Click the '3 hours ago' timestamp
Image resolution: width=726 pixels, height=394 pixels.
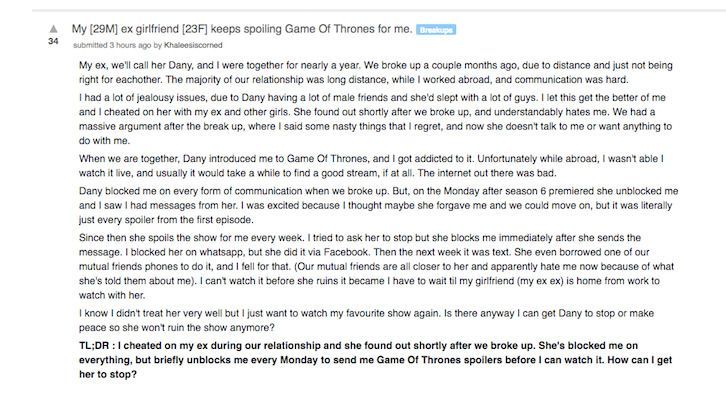(130, 45)
